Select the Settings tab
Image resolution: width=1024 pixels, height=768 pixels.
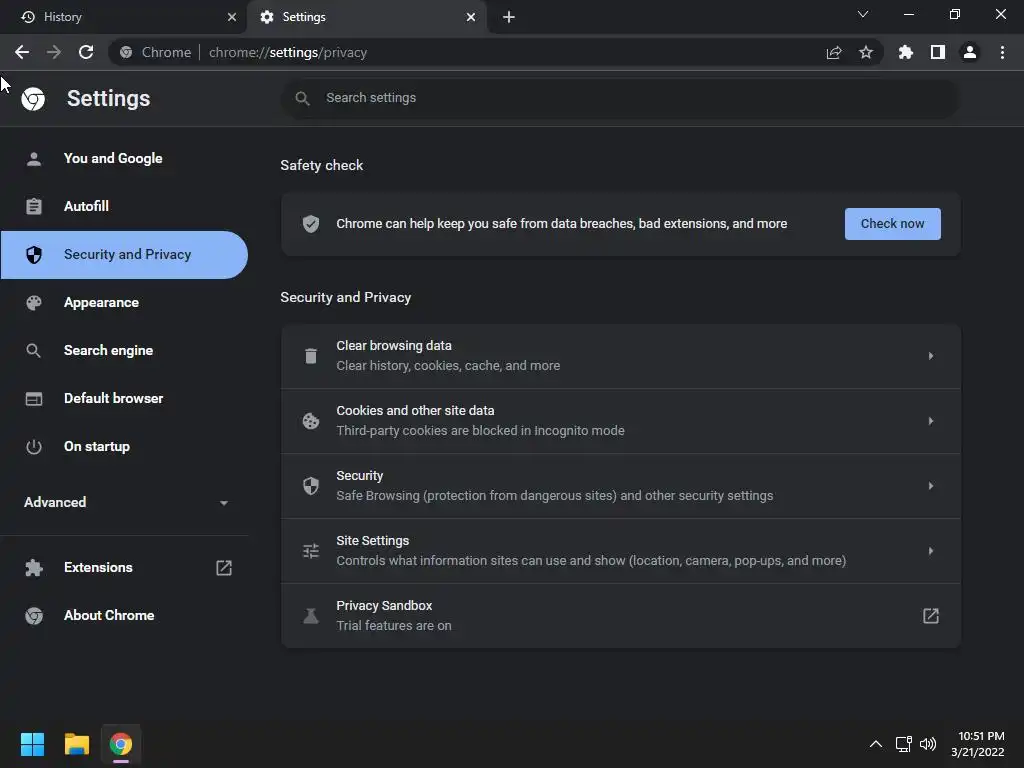(366, 17)
